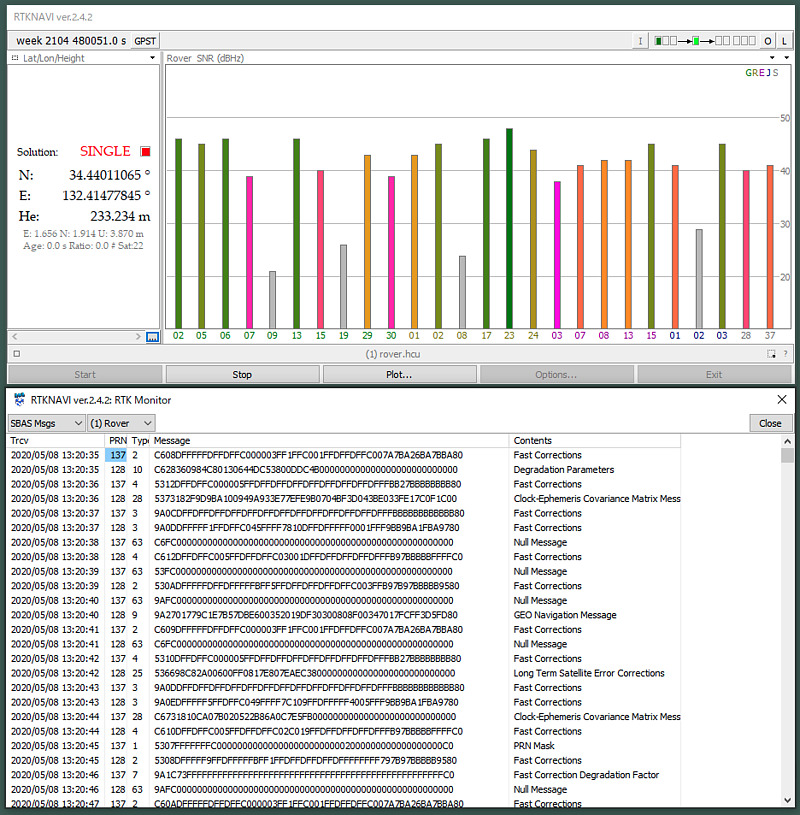Viewport: 800px width, 815px height.
Task: Click the Exit button
Action: (714, 374)
